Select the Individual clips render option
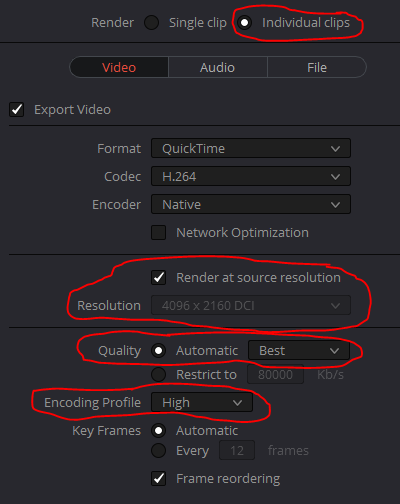The image size is (400, 504). (244, 23)
